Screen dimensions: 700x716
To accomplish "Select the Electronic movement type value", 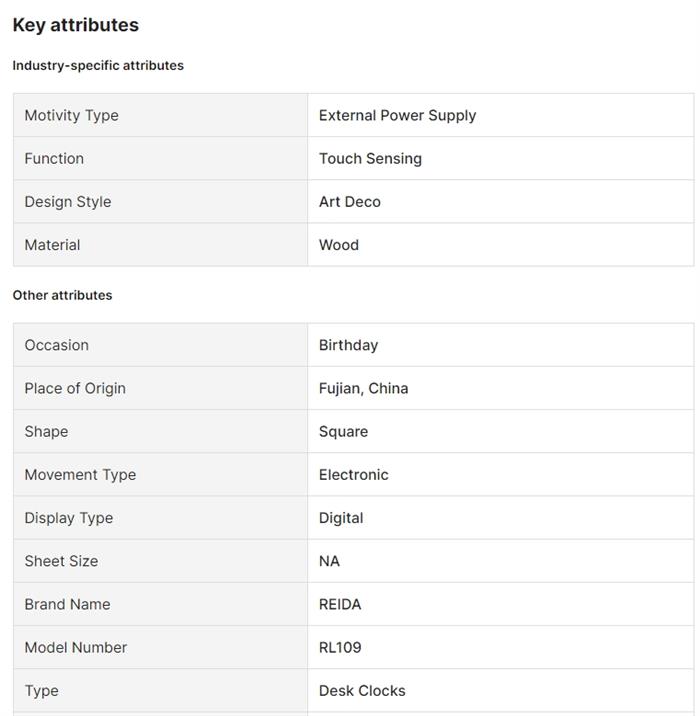I will point(354,474).
